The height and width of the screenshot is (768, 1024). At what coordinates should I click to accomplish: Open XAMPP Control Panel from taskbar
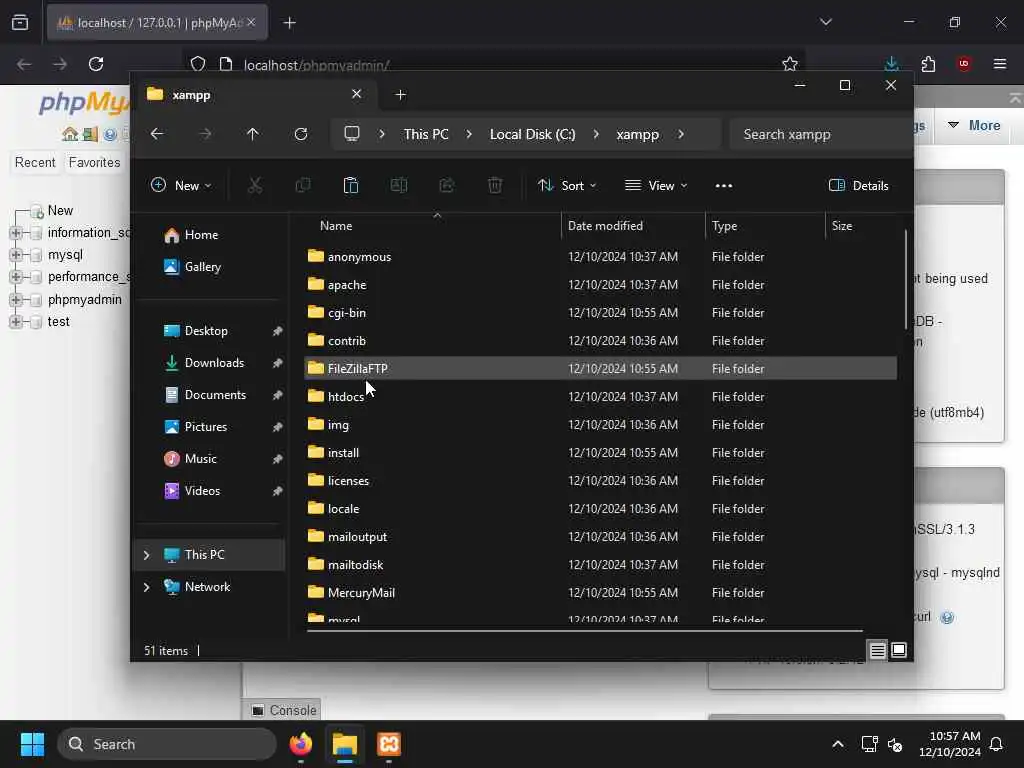coord(389,744)
